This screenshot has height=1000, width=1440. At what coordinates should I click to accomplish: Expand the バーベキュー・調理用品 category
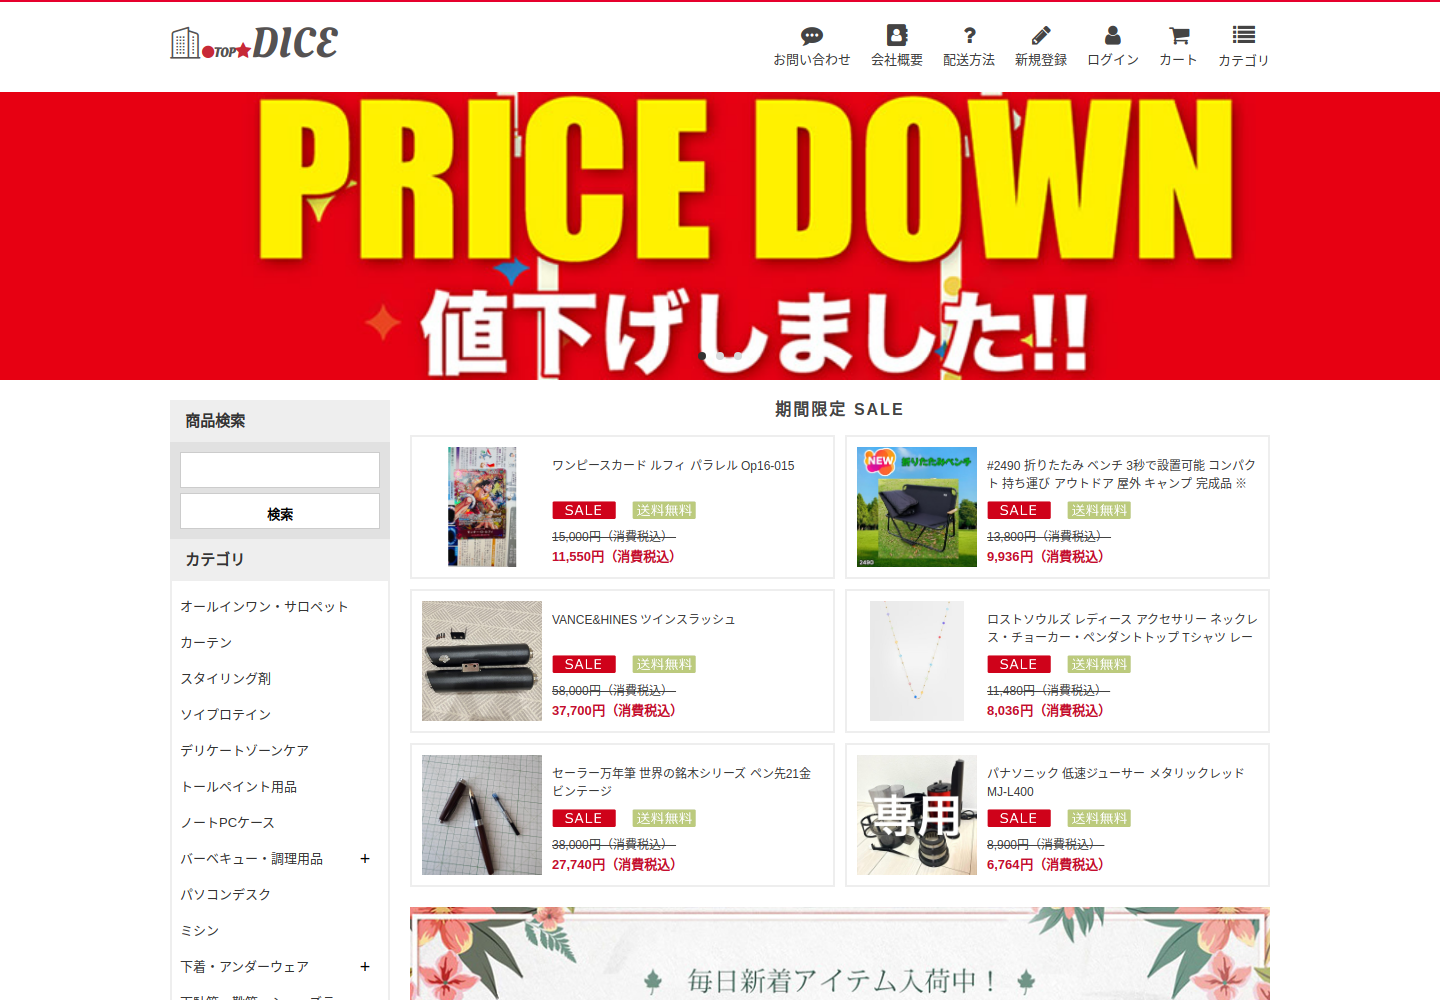point(365,859)
